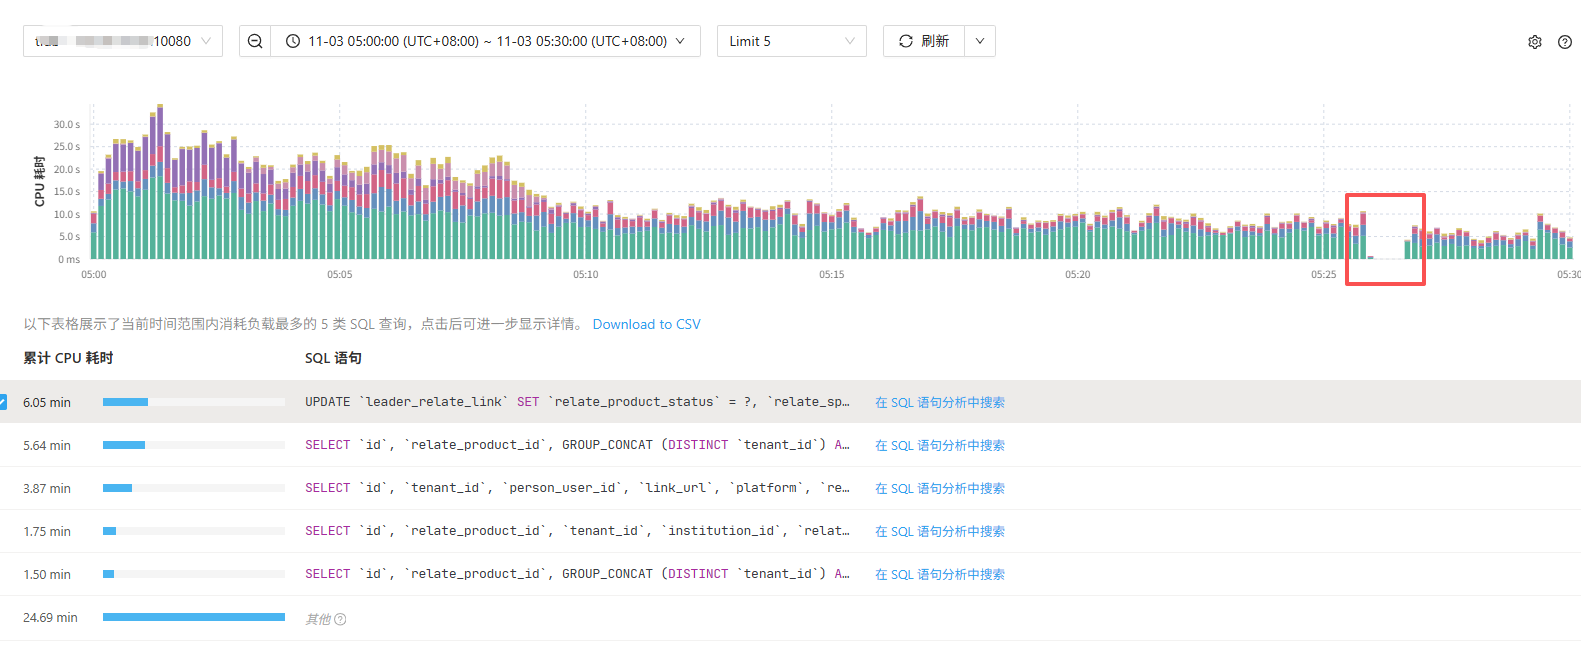Download the table via Download to CSV
Screen dimensions: 1581x653
click(x=646, y=324)
